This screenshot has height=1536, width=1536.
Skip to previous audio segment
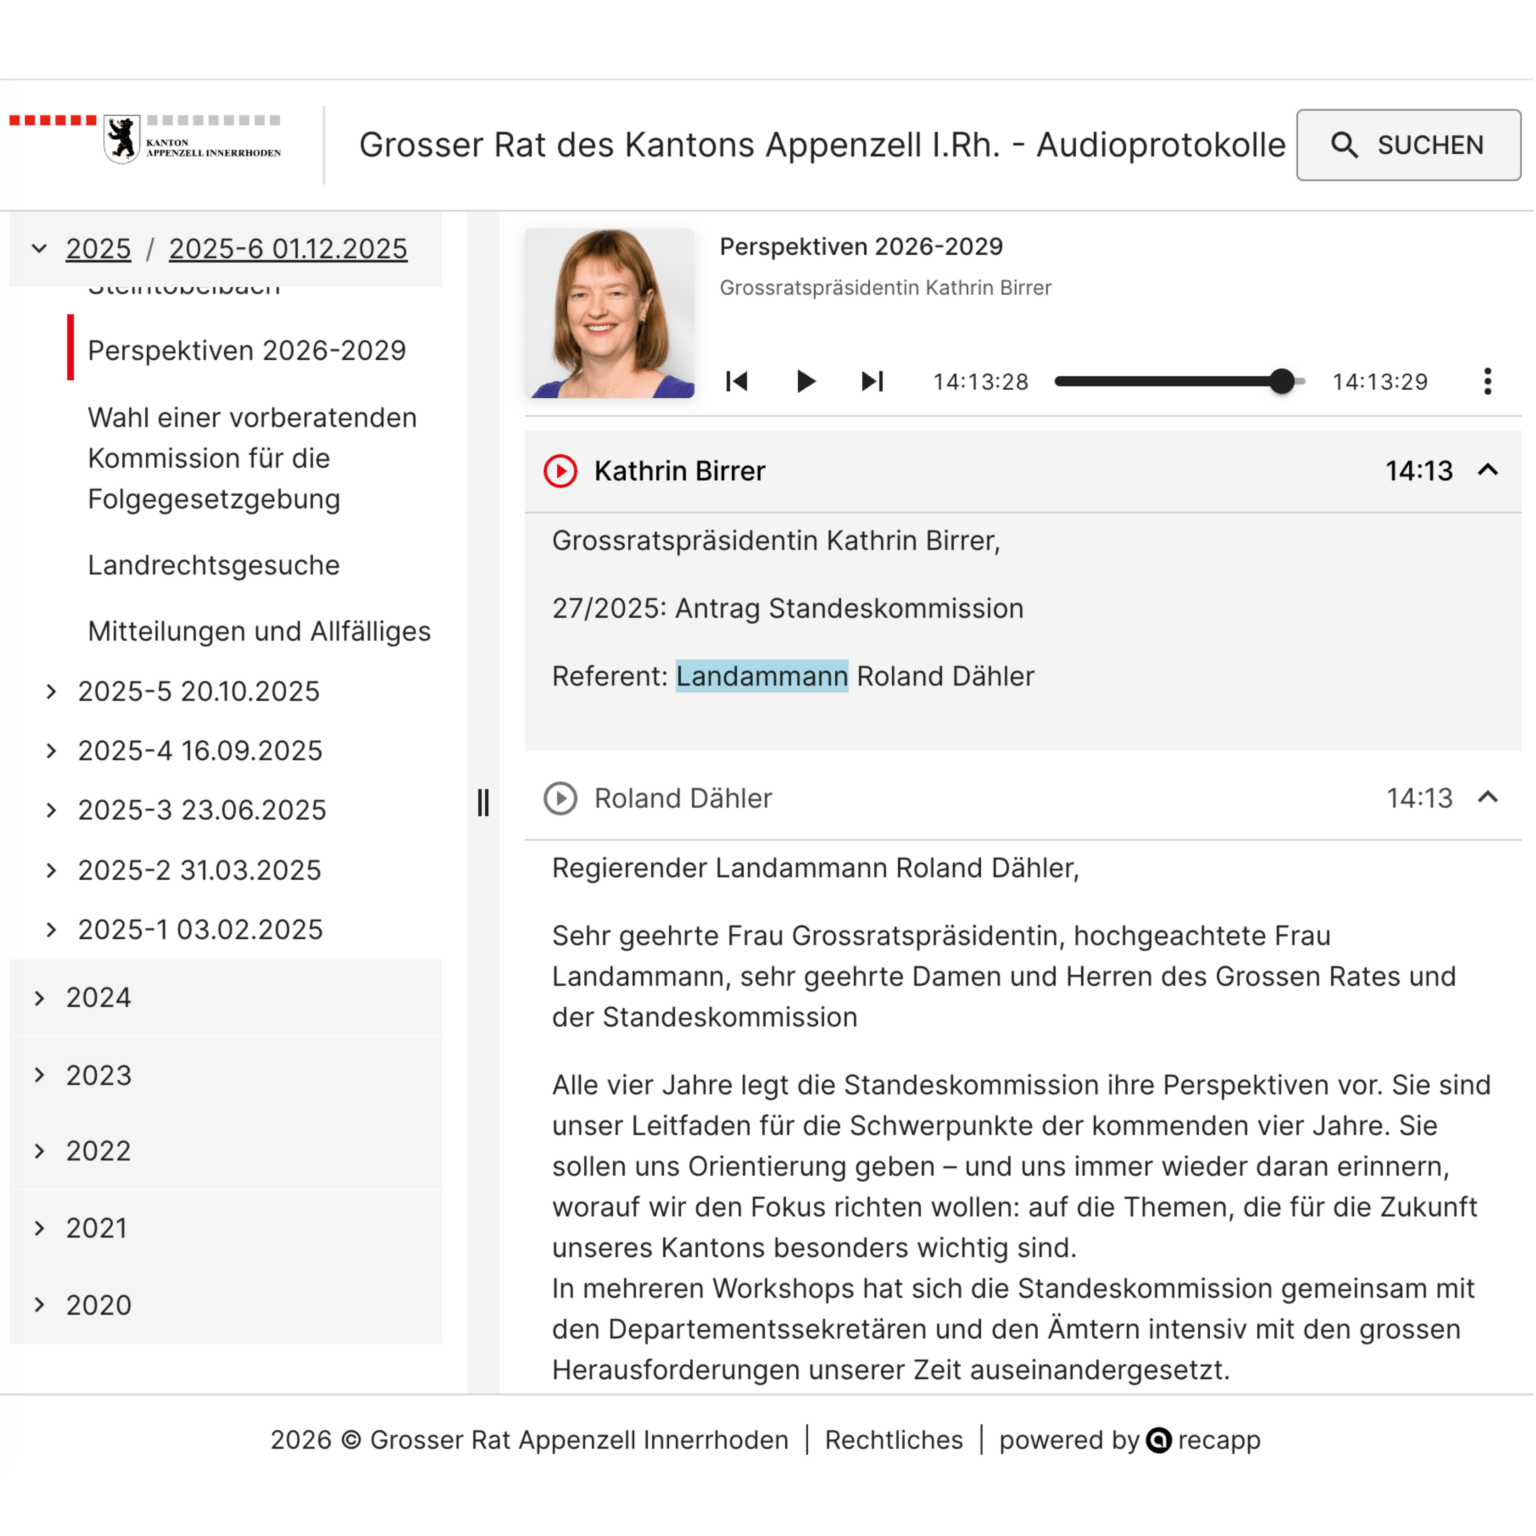(x=737, y=381)
